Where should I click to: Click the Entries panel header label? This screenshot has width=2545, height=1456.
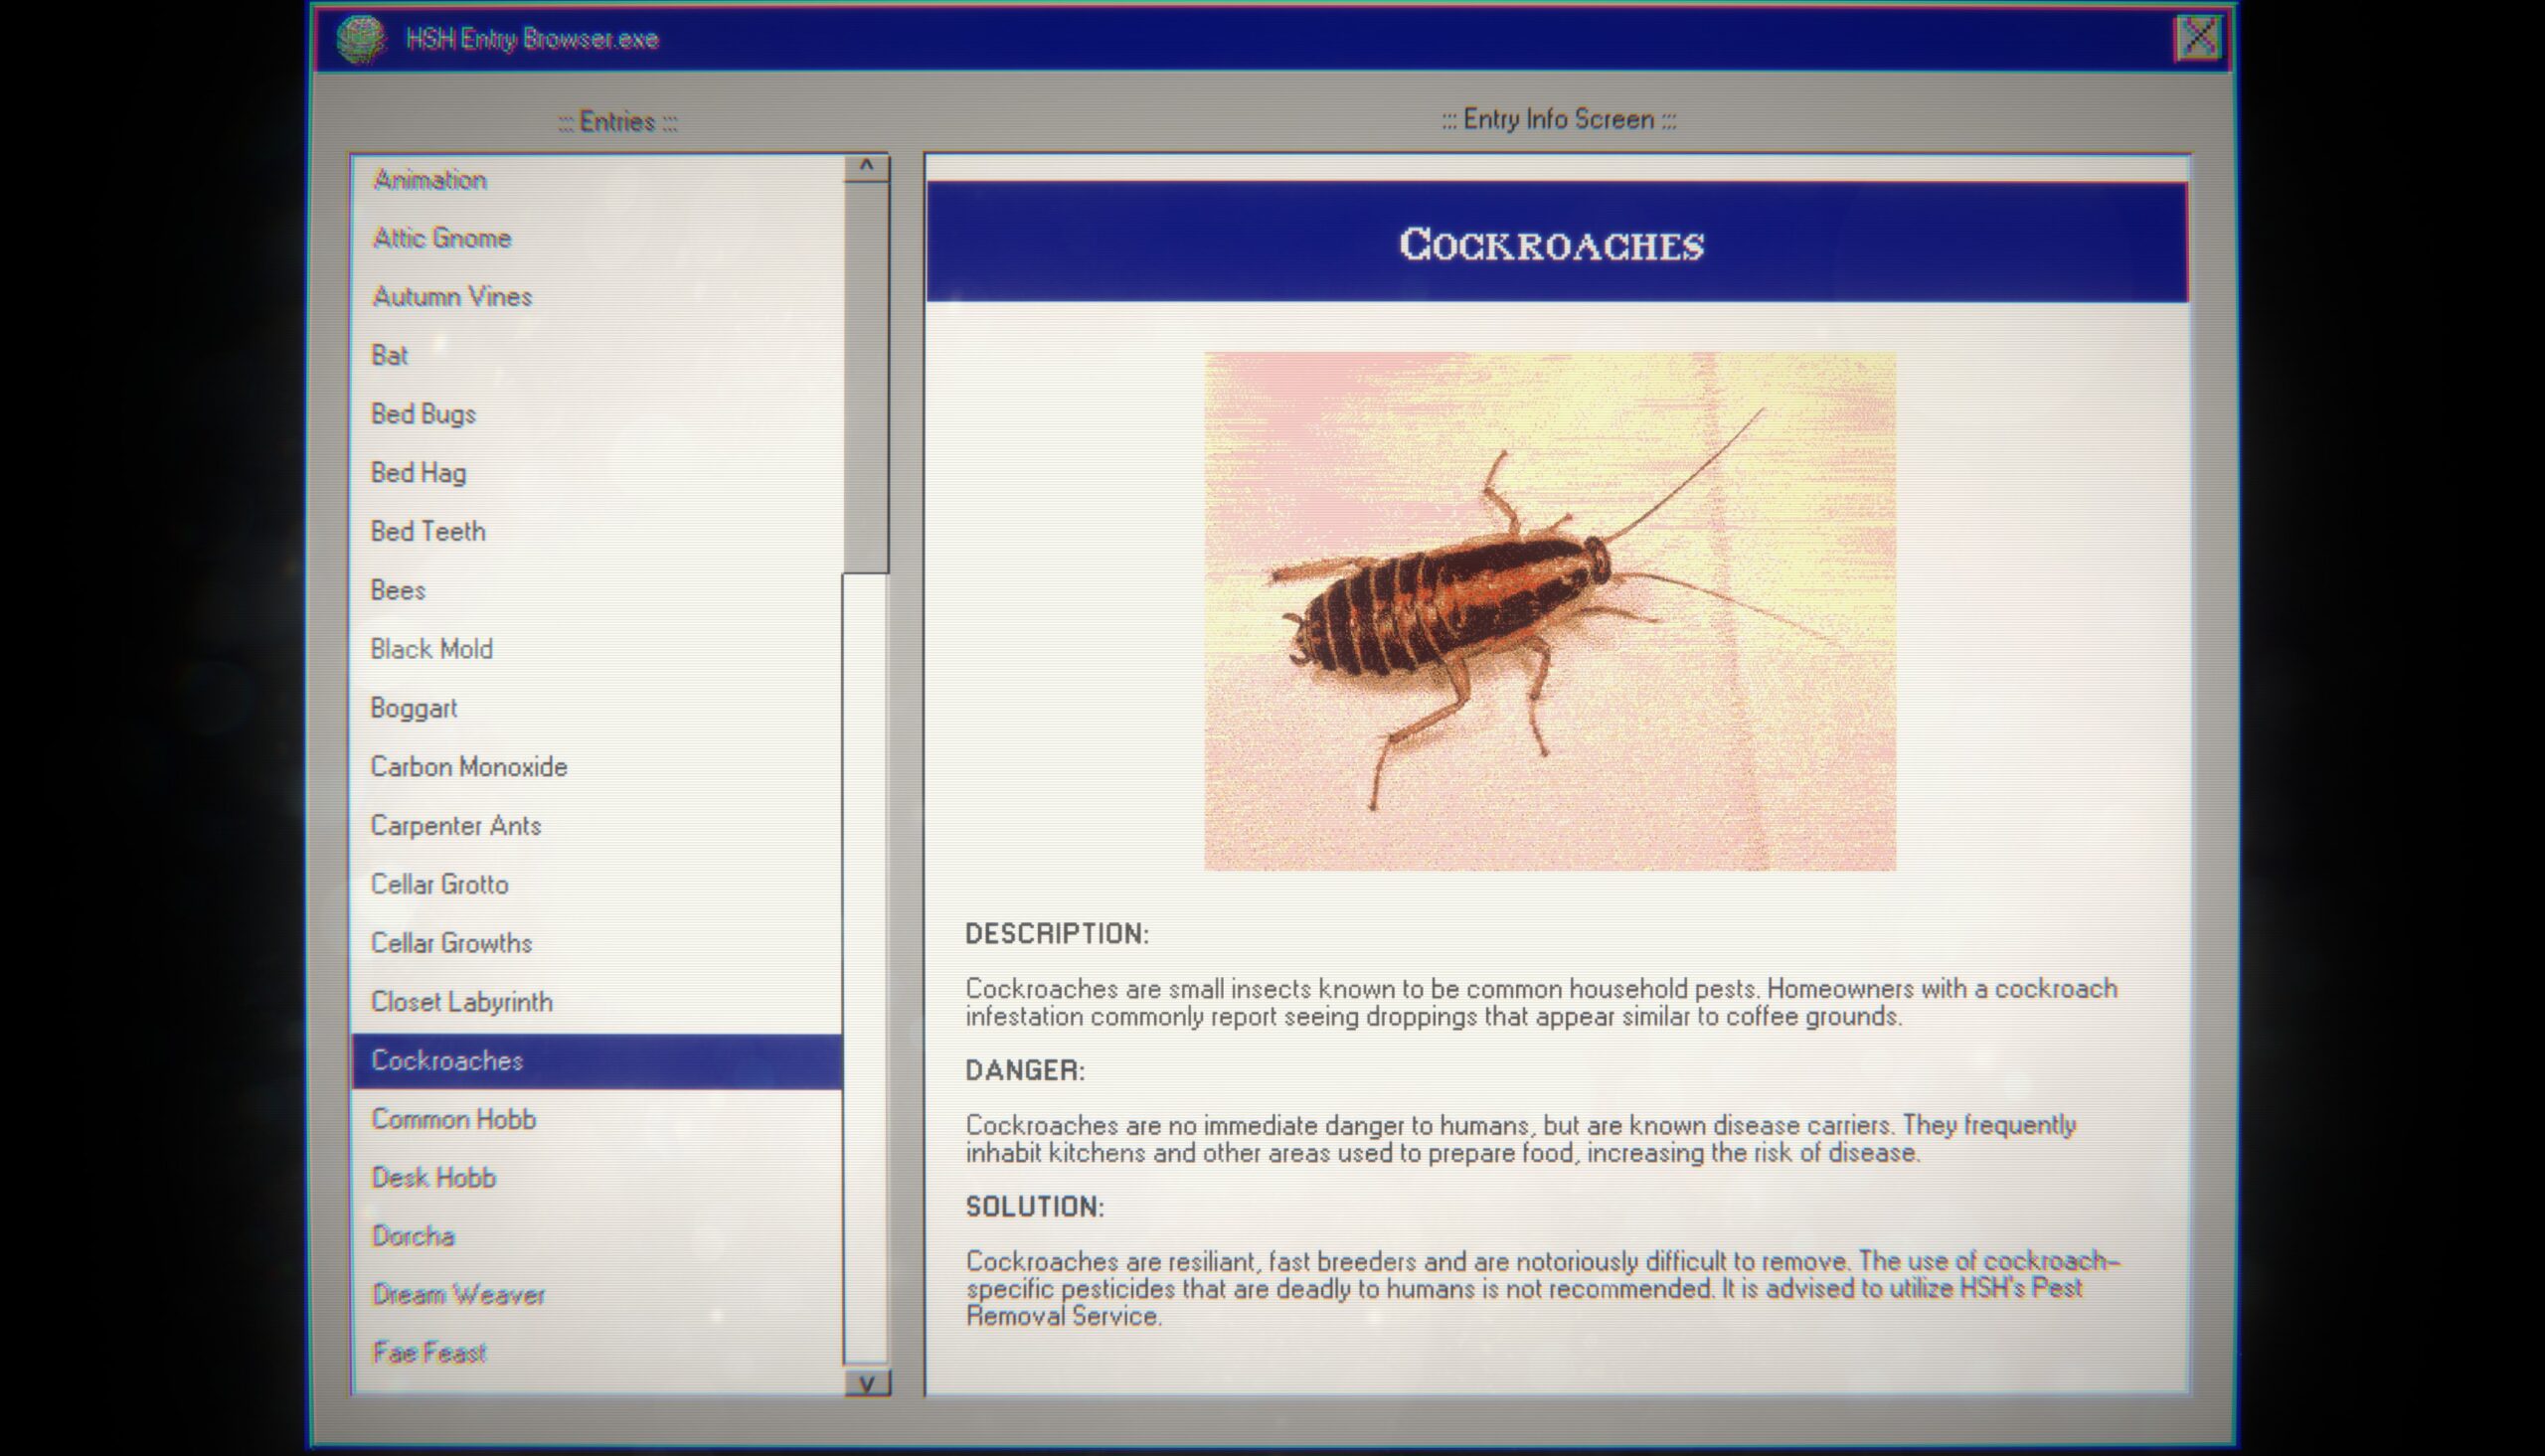tap(615, 119)
